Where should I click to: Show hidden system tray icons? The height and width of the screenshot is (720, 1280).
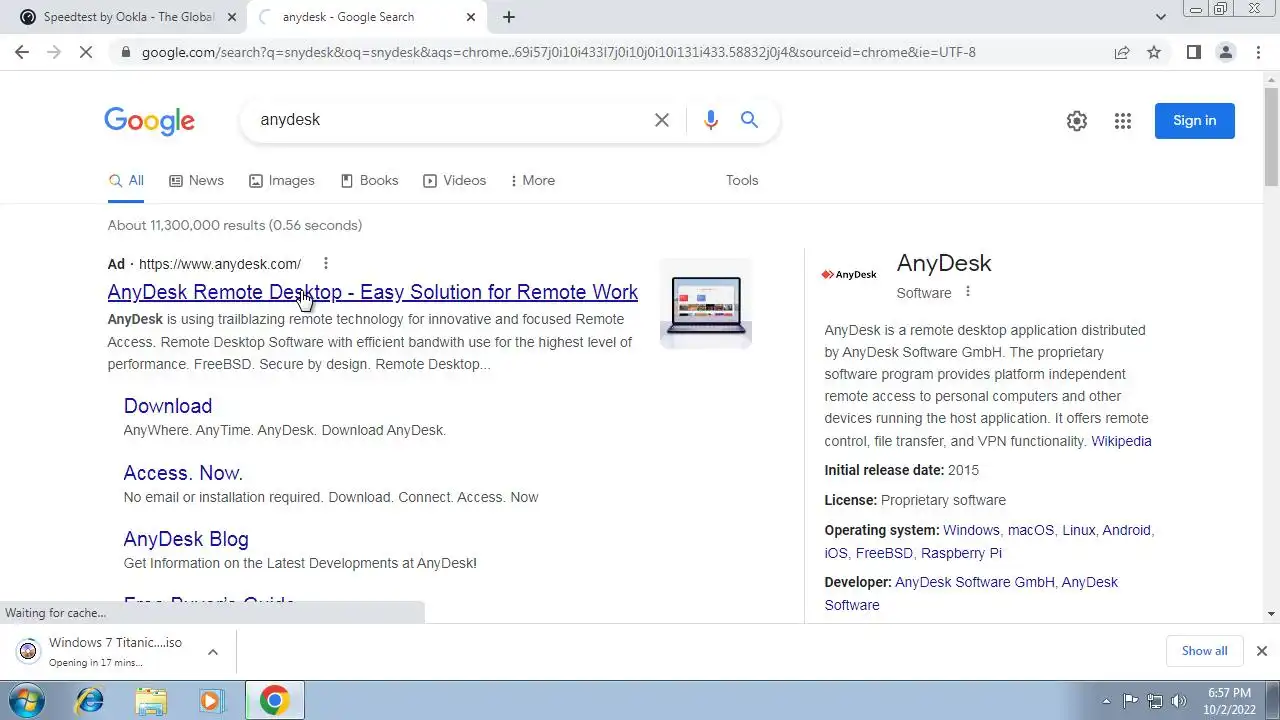[1106, 701]
